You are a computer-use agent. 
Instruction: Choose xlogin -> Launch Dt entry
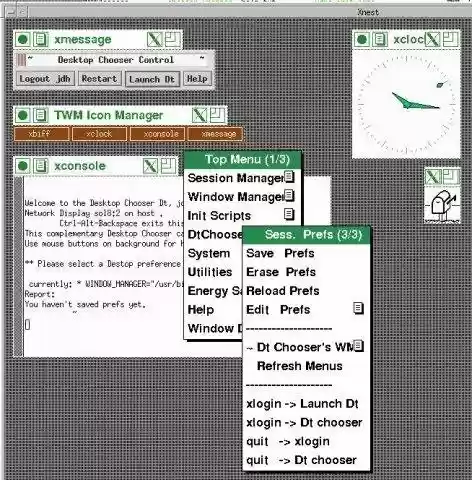(307, 404)
